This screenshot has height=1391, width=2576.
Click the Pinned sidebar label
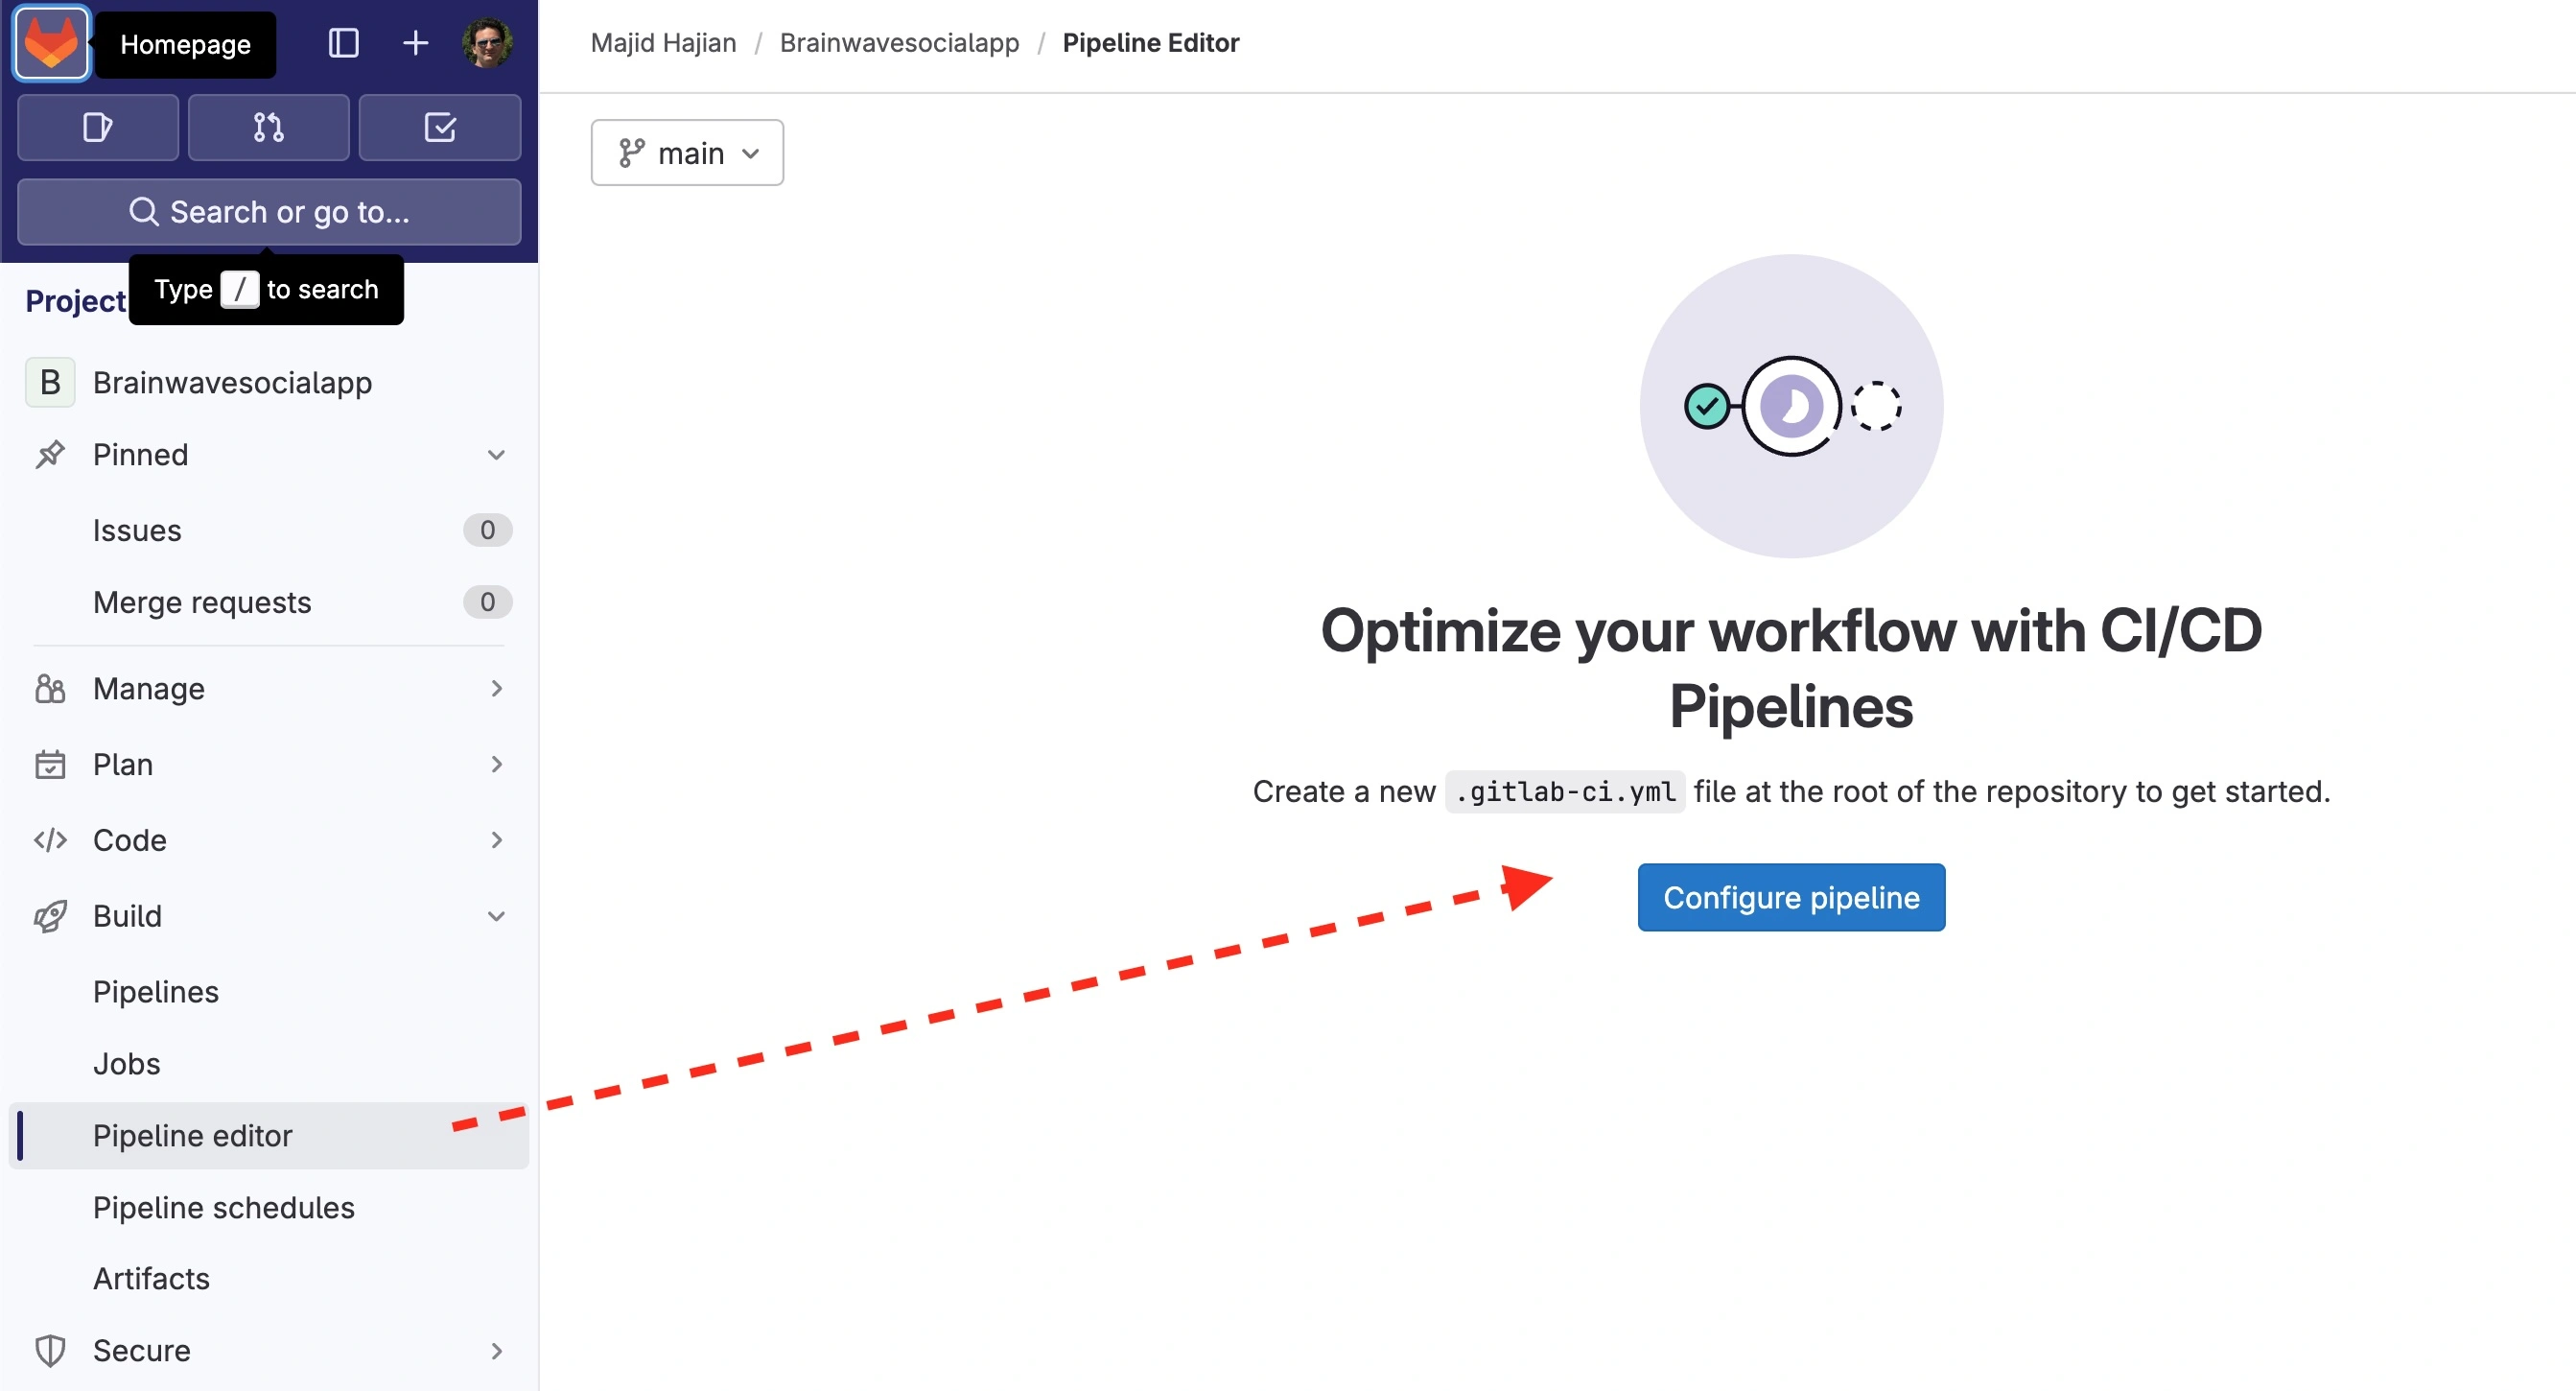tap(140, 455)
